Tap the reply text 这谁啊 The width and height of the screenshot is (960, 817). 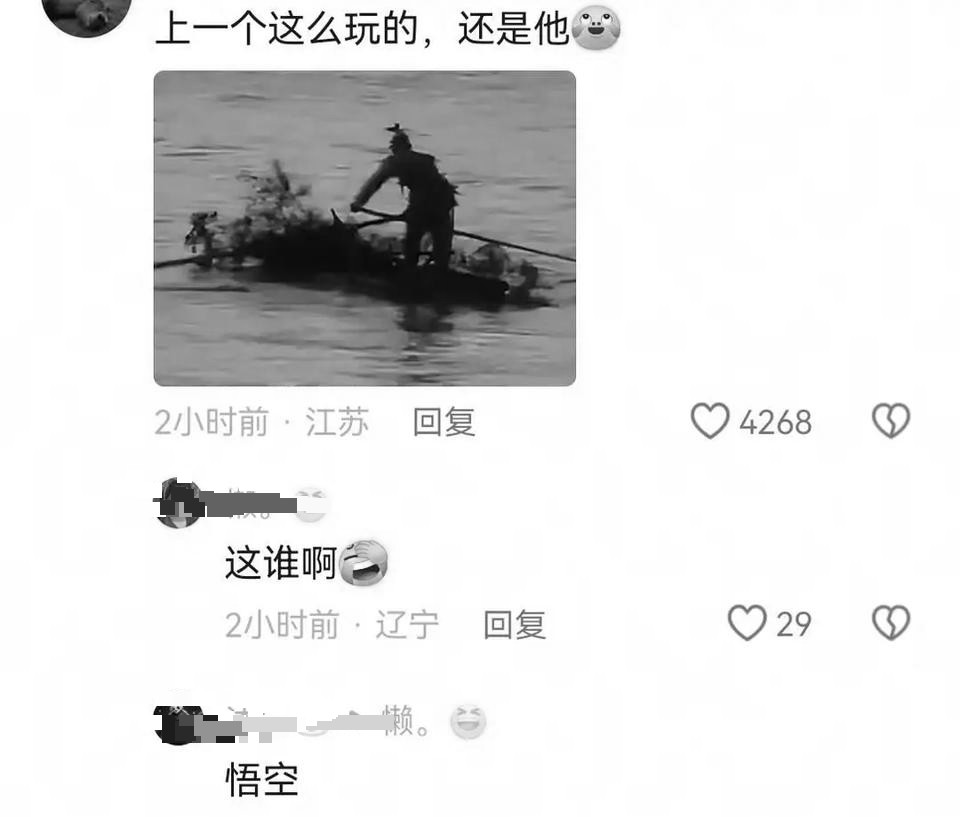coord(281,563)
